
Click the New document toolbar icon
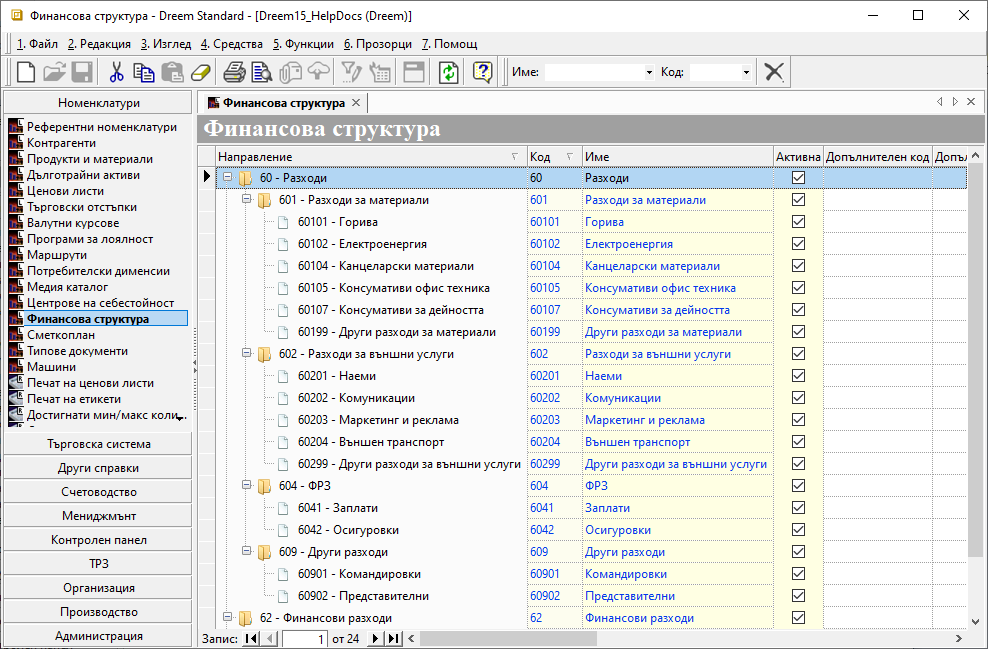pyautogui.click(x=26, y=72)
